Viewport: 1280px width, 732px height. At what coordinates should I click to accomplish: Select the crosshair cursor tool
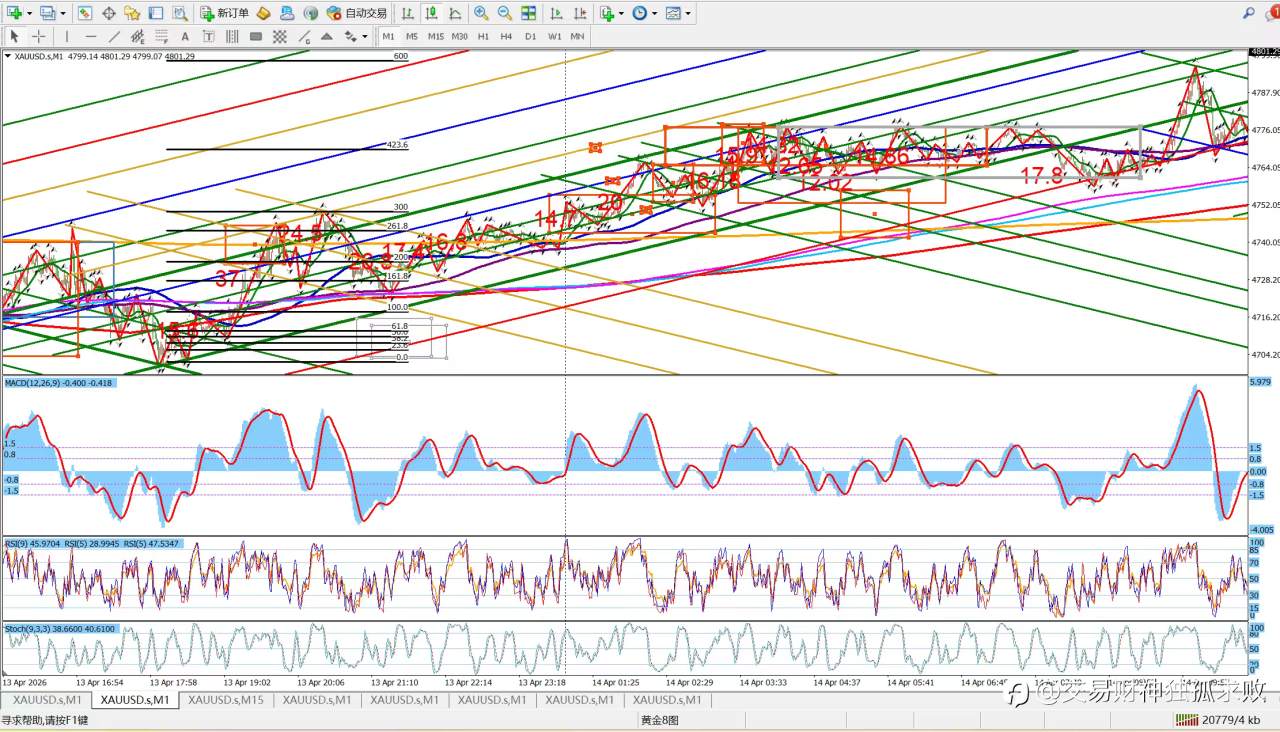[38, 36]
